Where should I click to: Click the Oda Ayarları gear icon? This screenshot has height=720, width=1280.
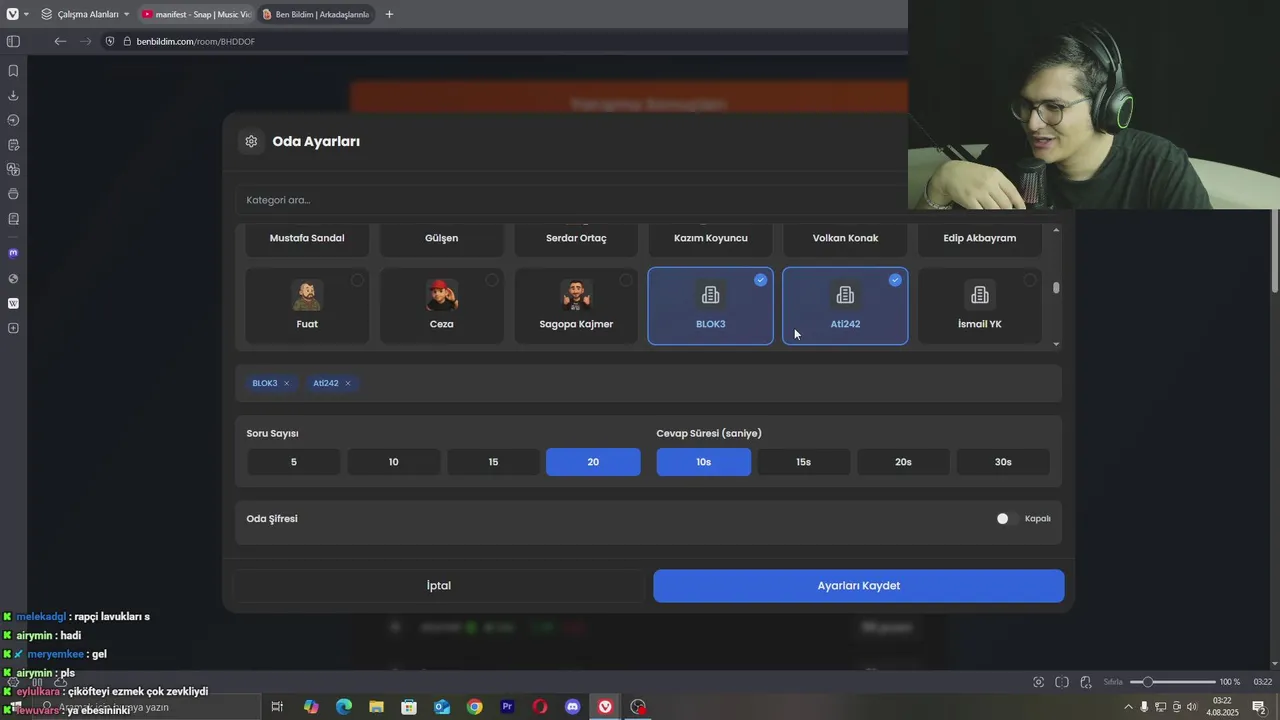[x=251, y=142]
